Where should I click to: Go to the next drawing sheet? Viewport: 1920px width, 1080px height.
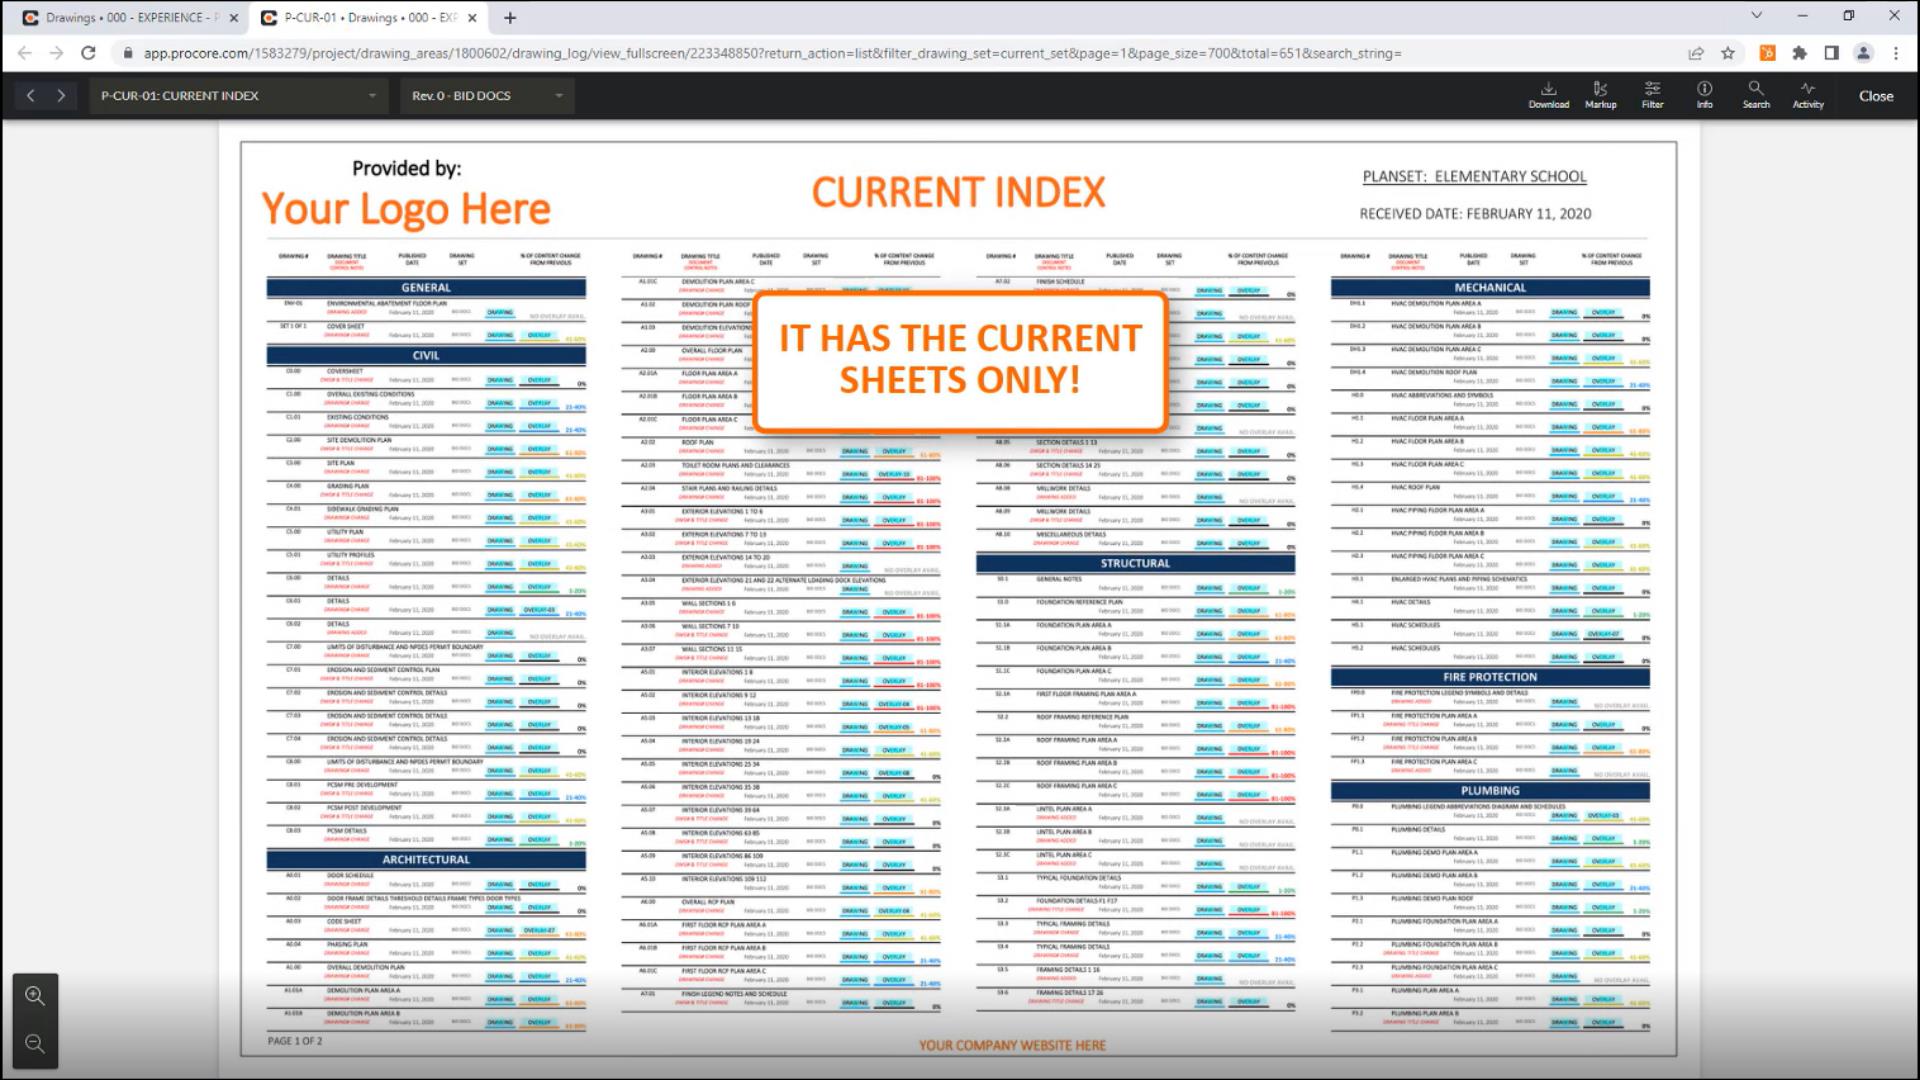point(61,96)
